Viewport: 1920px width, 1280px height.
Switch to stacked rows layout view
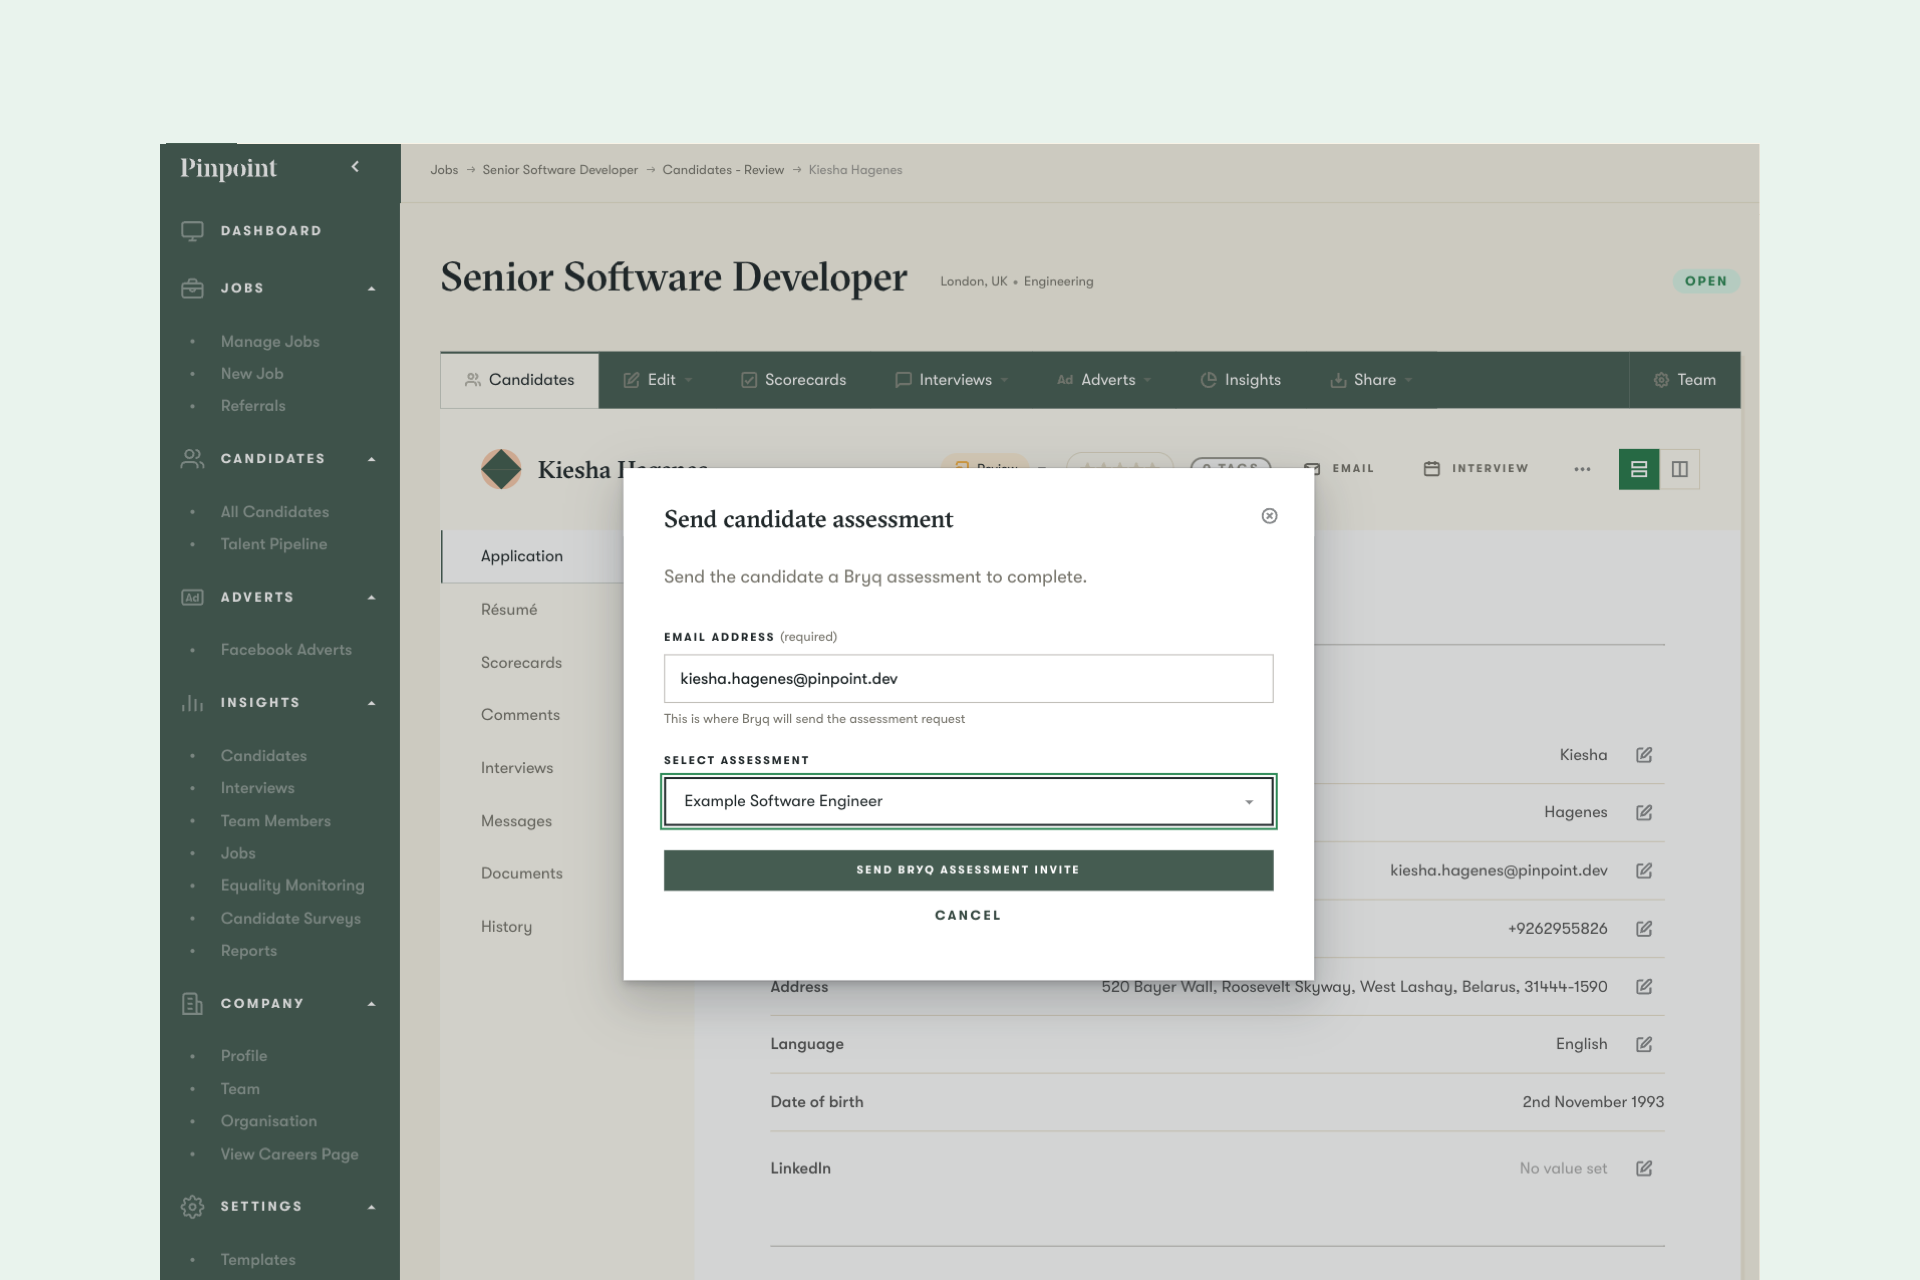[1638, 469]
